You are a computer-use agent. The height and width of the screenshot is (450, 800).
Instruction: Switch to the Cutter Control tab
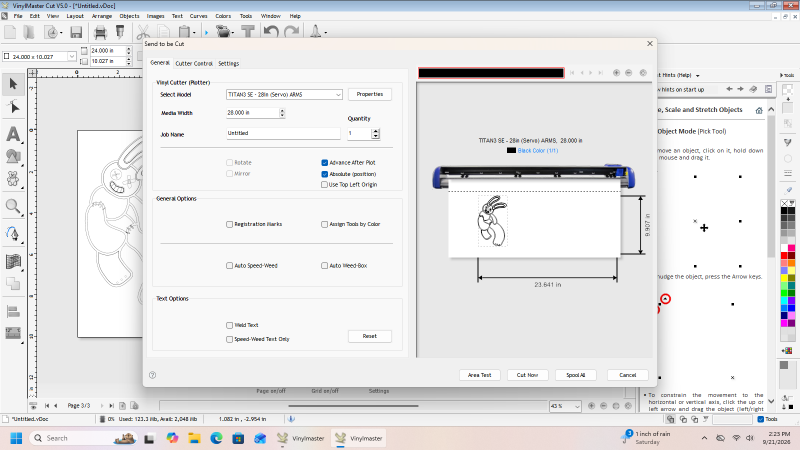[x=194, y=64]
